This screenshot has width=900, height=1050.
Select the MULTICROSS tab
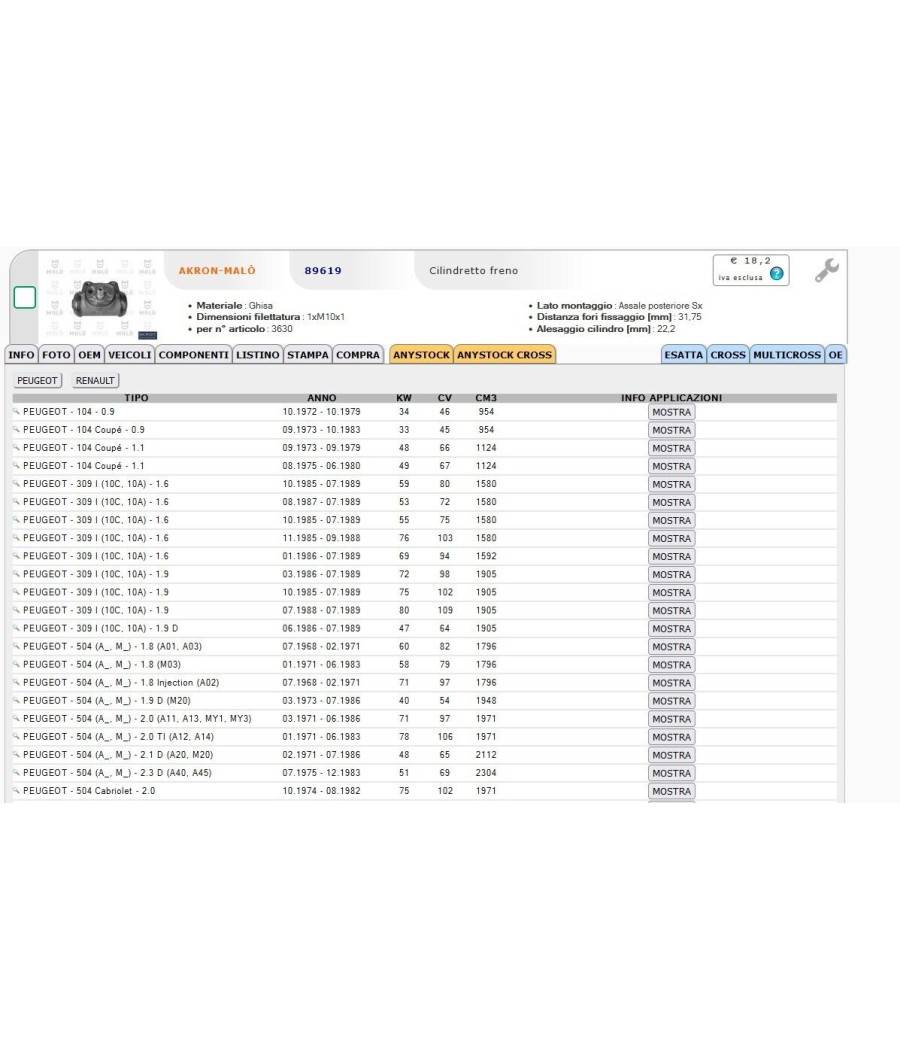pyautogui.click(x=787, y=355)
